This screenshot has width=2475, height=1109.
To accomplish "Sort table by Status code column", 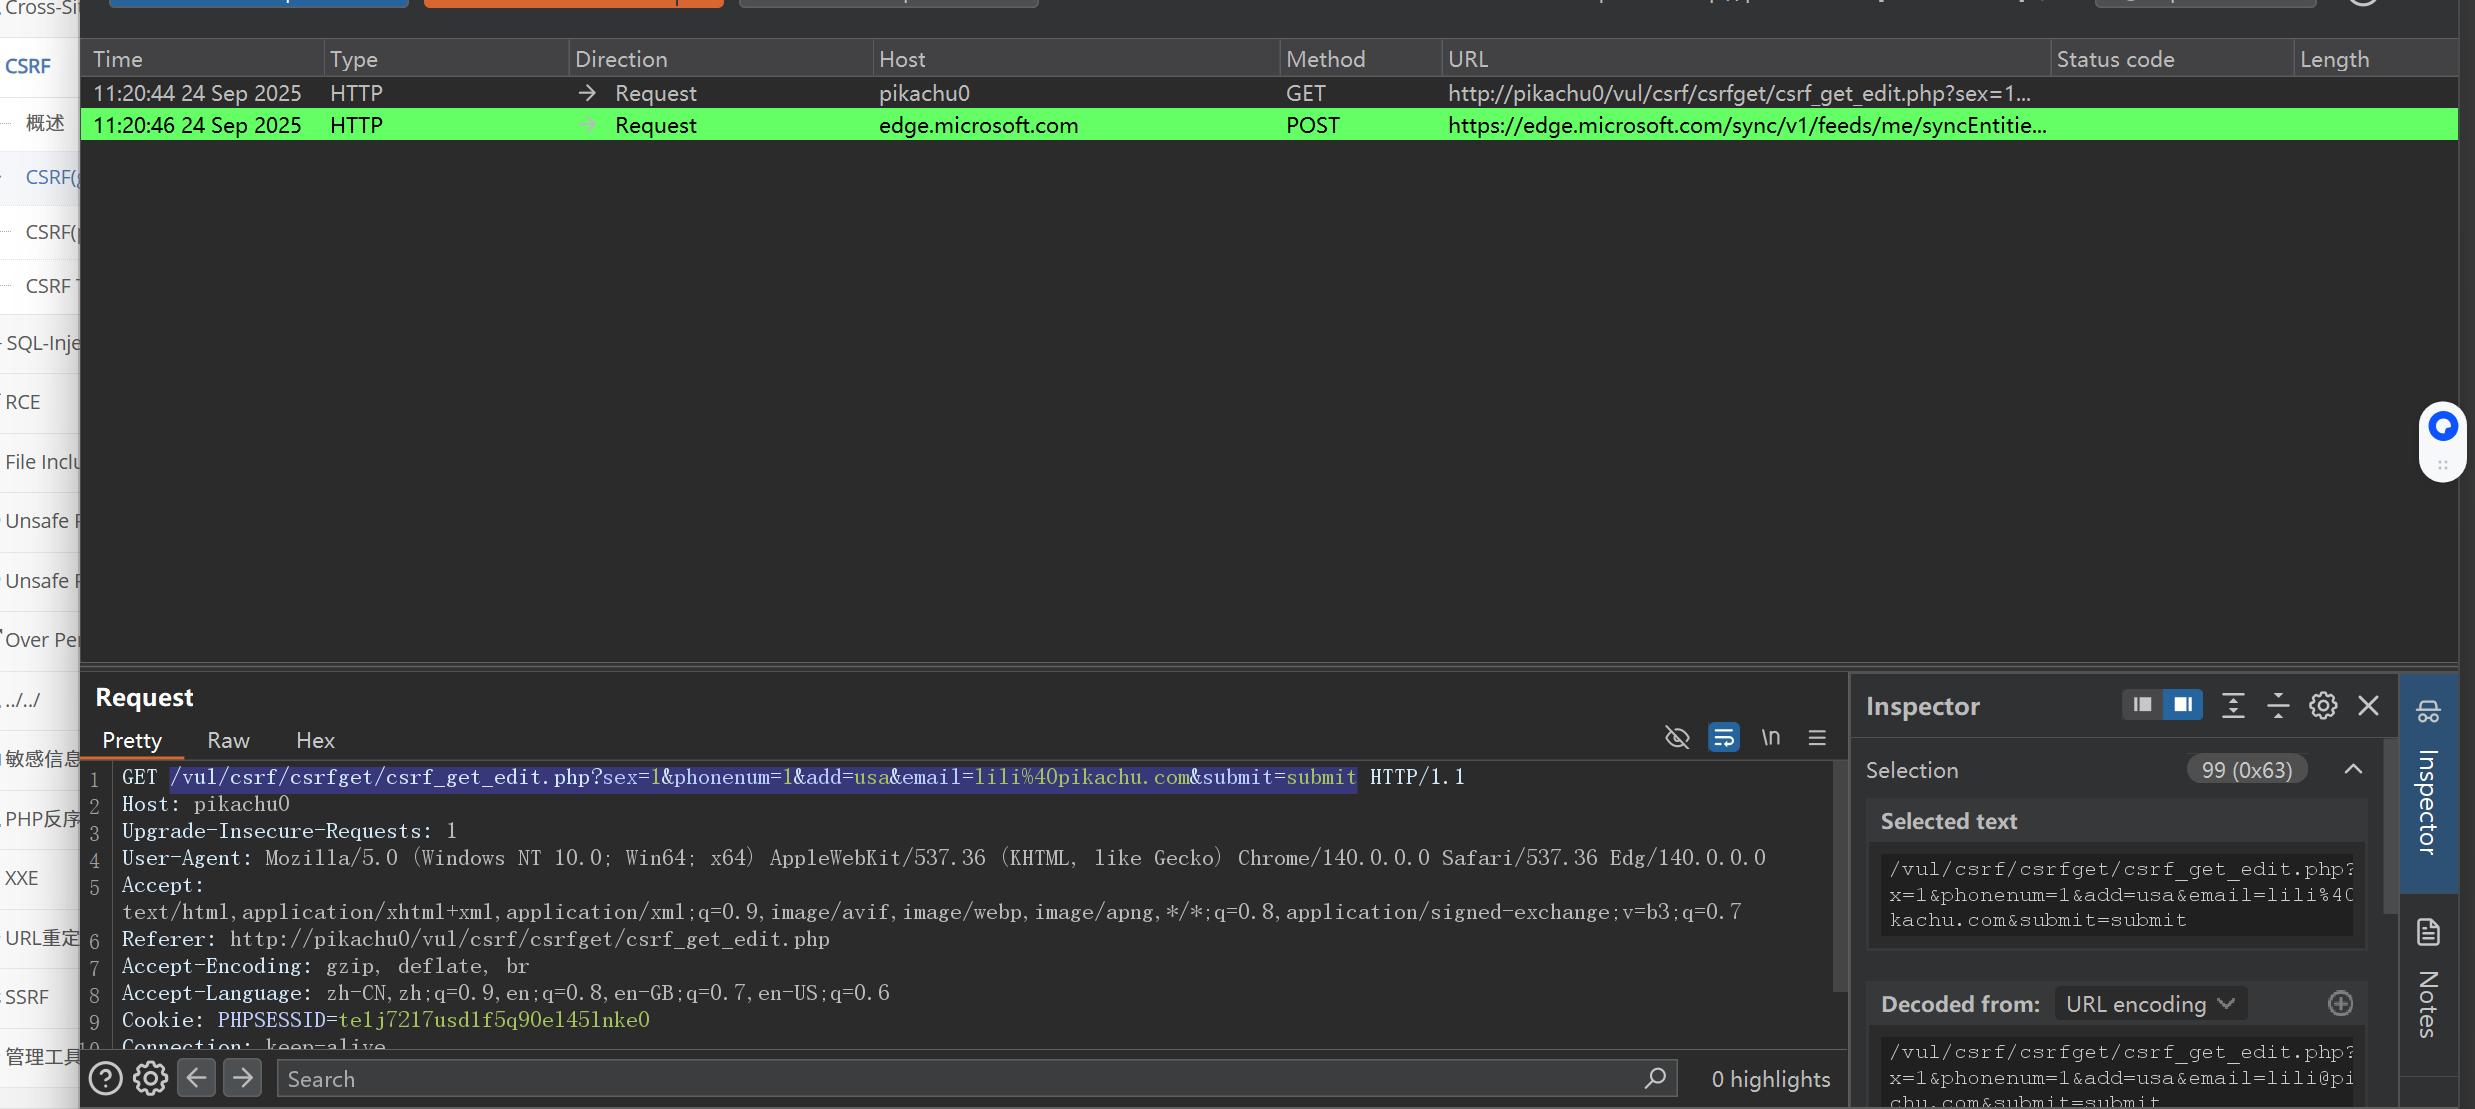I will click(x=2115, y=59).
